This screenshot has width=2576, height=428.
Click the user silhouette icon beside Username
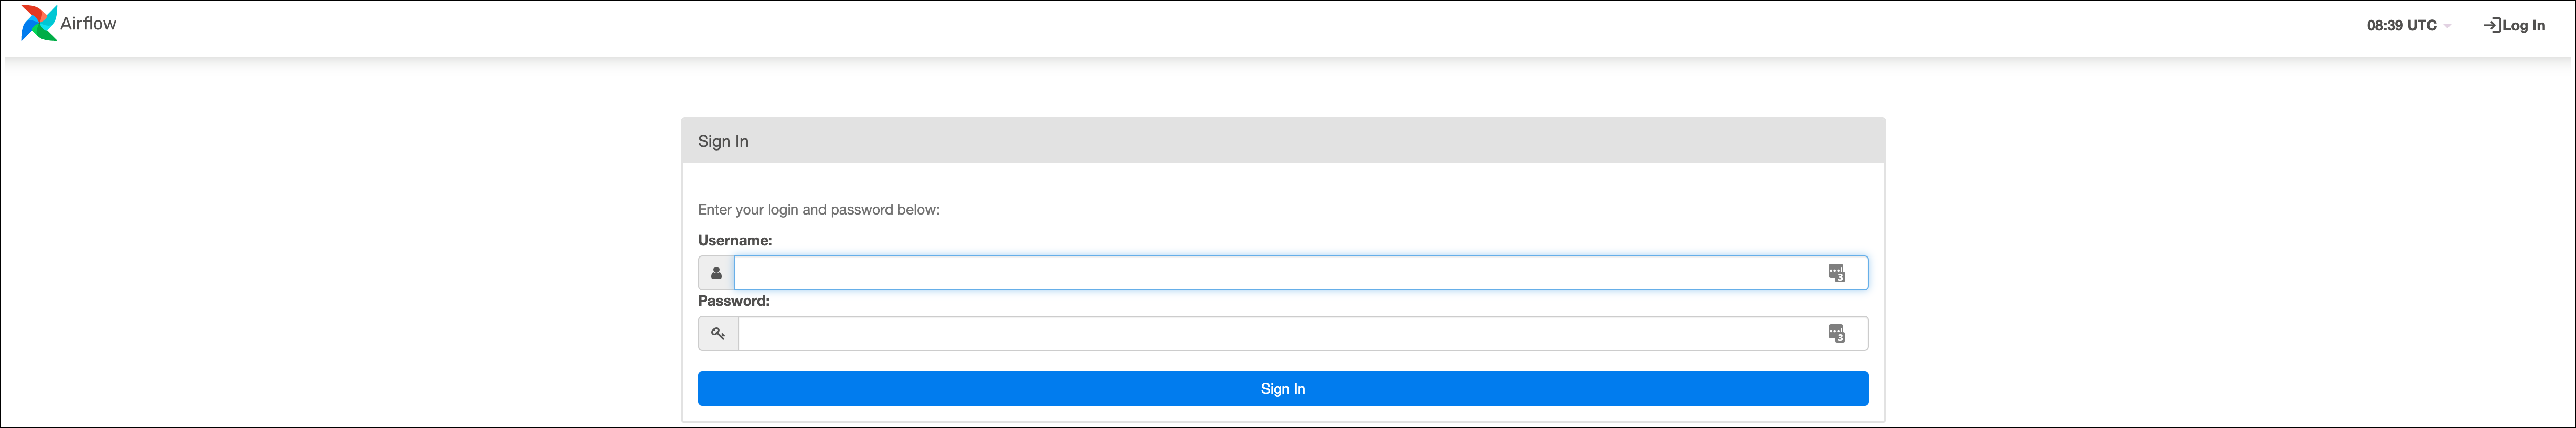[716, 273]
